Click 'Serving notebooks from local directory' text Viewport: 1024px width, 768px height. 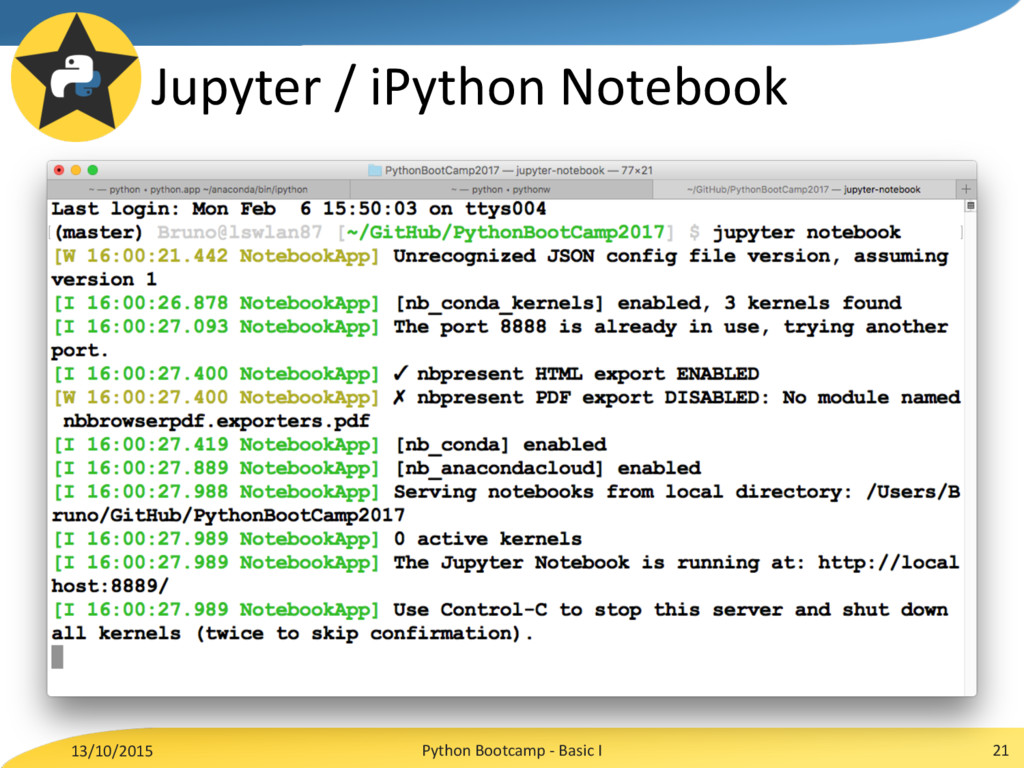click(x=622, y=492)
